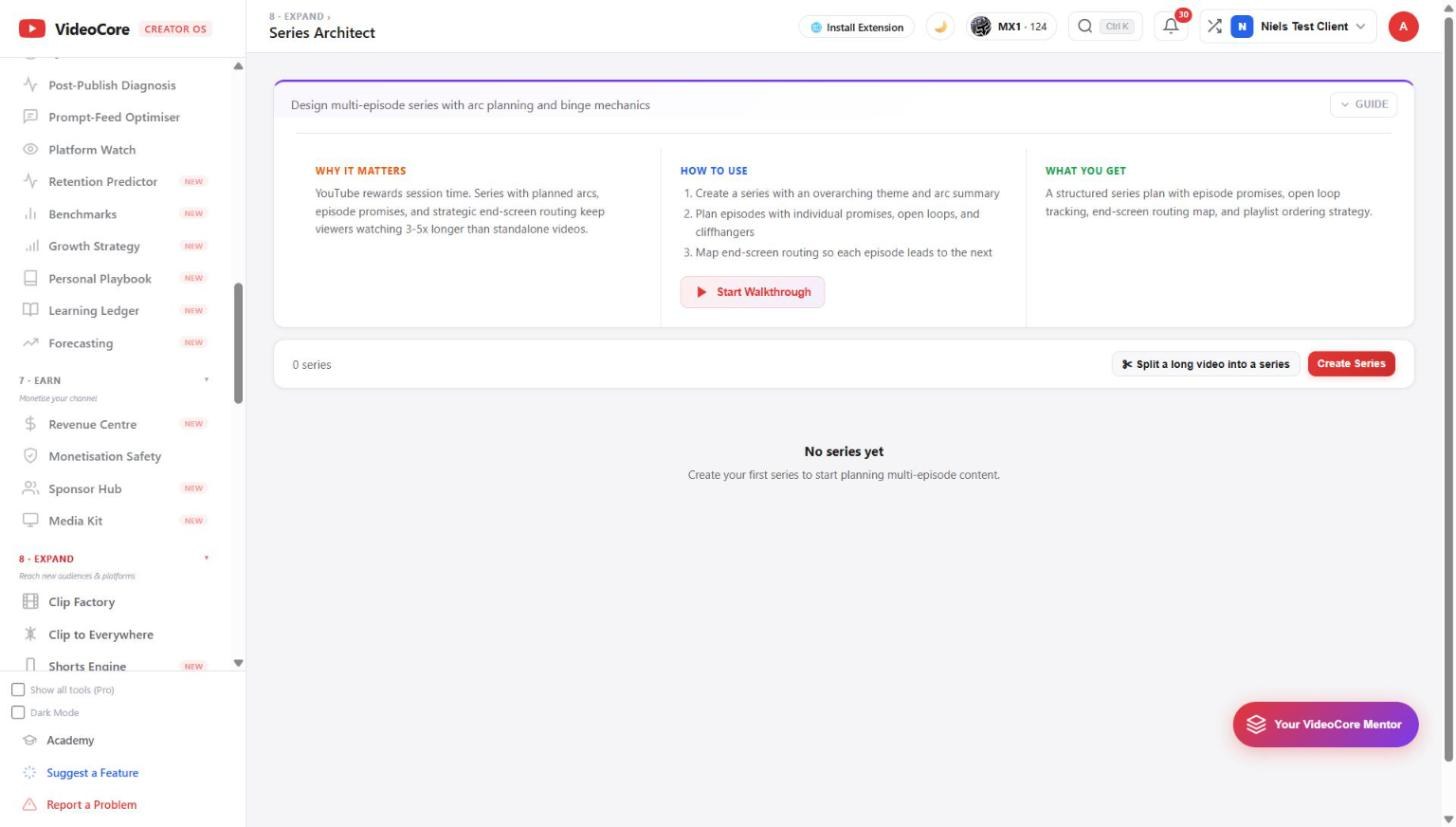Open Niels Test Client account dropdown
This screenshot has width=1456, height=827.
coord(1298,27)
